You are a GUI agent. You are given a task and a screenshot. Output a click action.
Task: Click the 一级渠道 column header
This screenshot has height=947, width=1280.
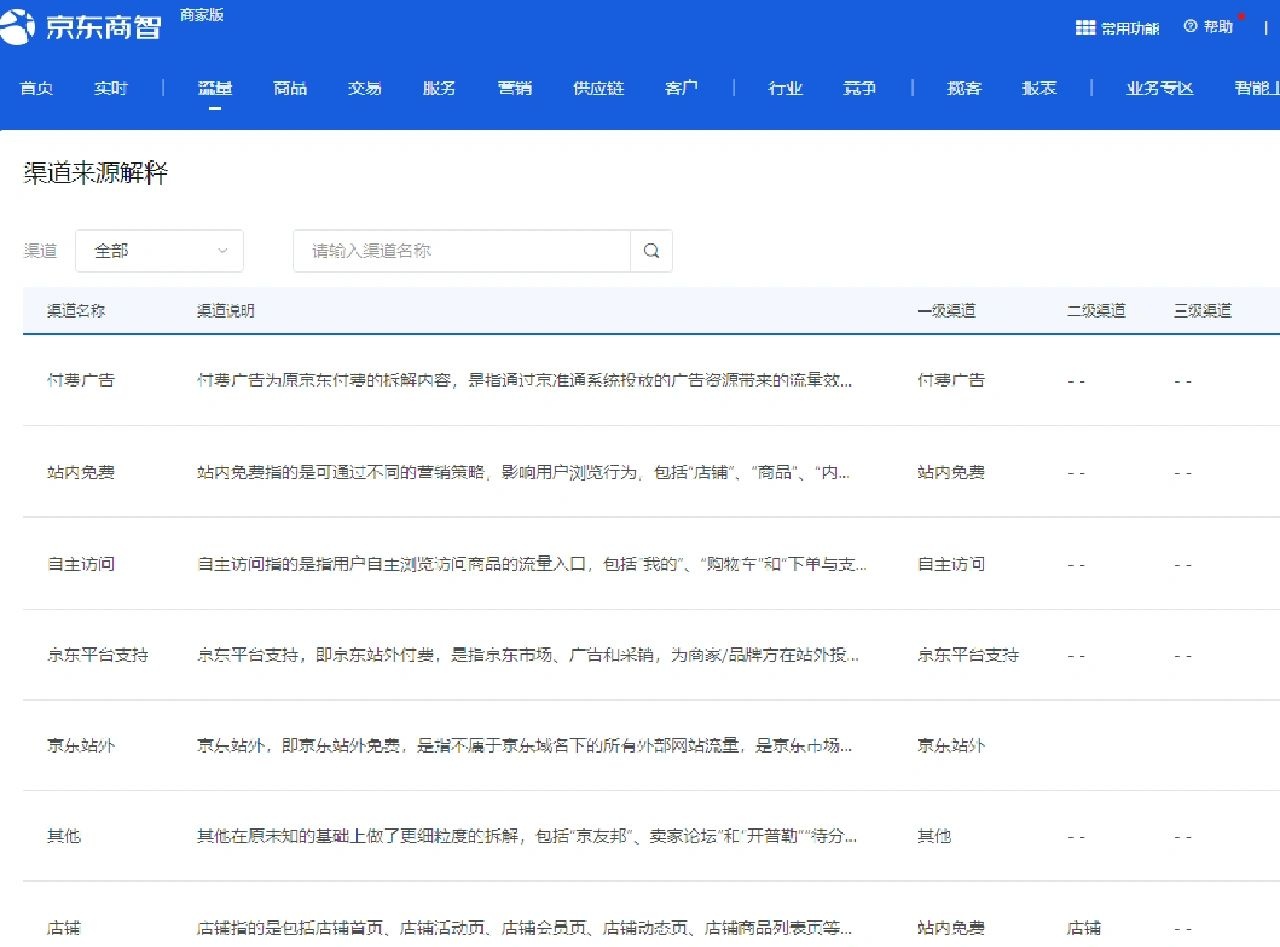click(947, 311)
